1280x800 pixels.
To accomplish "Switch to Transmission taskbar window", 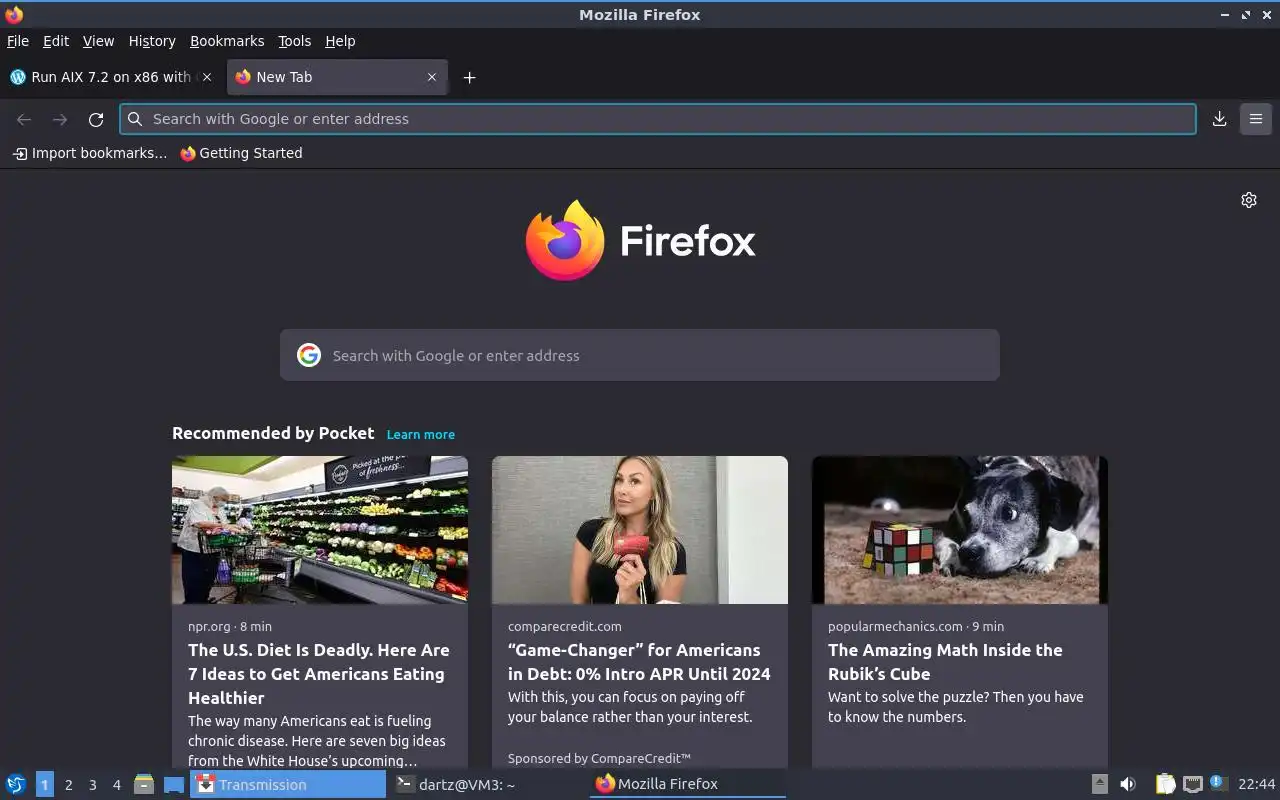I will click(x=288, y=785).
